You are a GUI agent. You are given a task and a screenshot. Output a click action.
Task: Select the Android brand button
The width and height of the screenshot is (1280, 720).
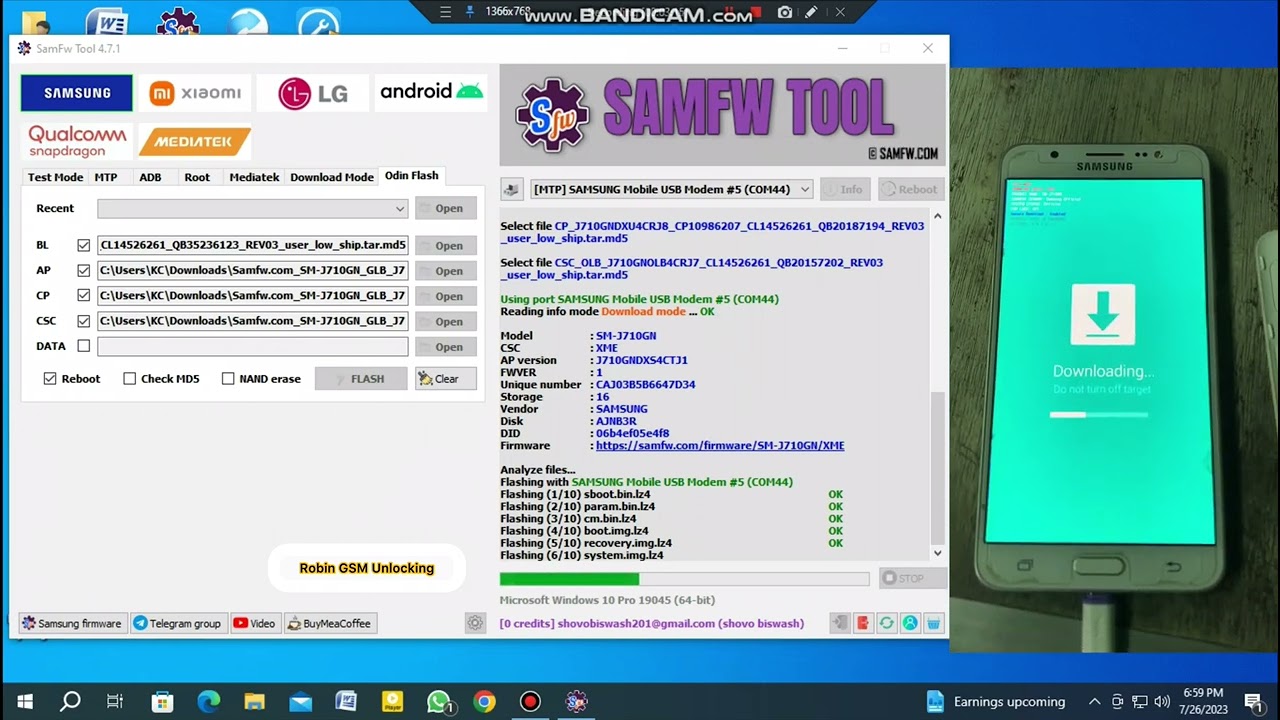click(x=430, y=93)
